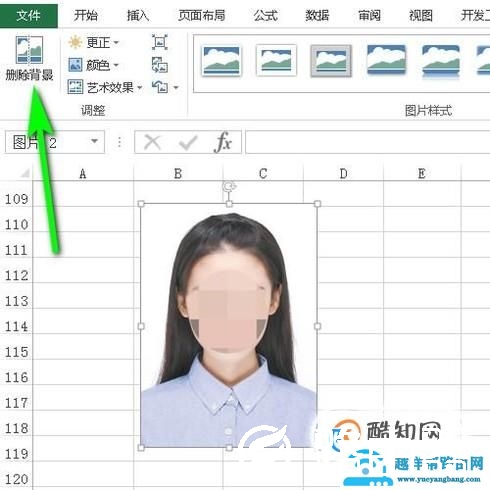Select column E header
490x490 pixels.
pos(422,173)
